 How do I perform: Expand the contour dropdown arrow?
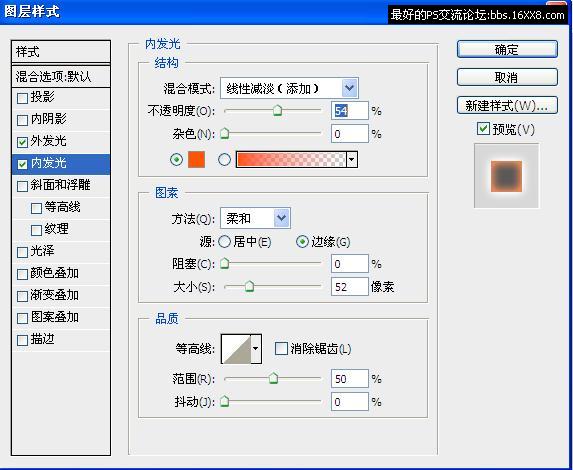[x=256, y=349]
